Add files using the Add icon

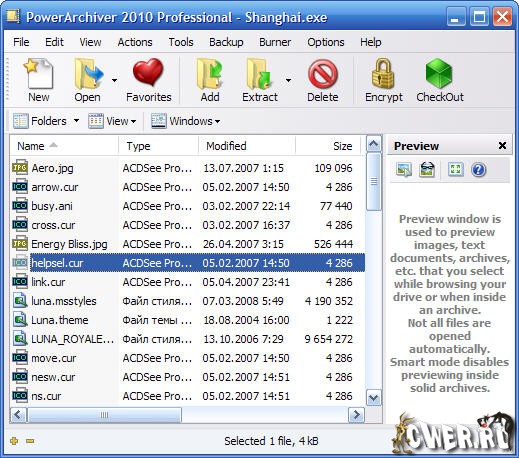209,74
